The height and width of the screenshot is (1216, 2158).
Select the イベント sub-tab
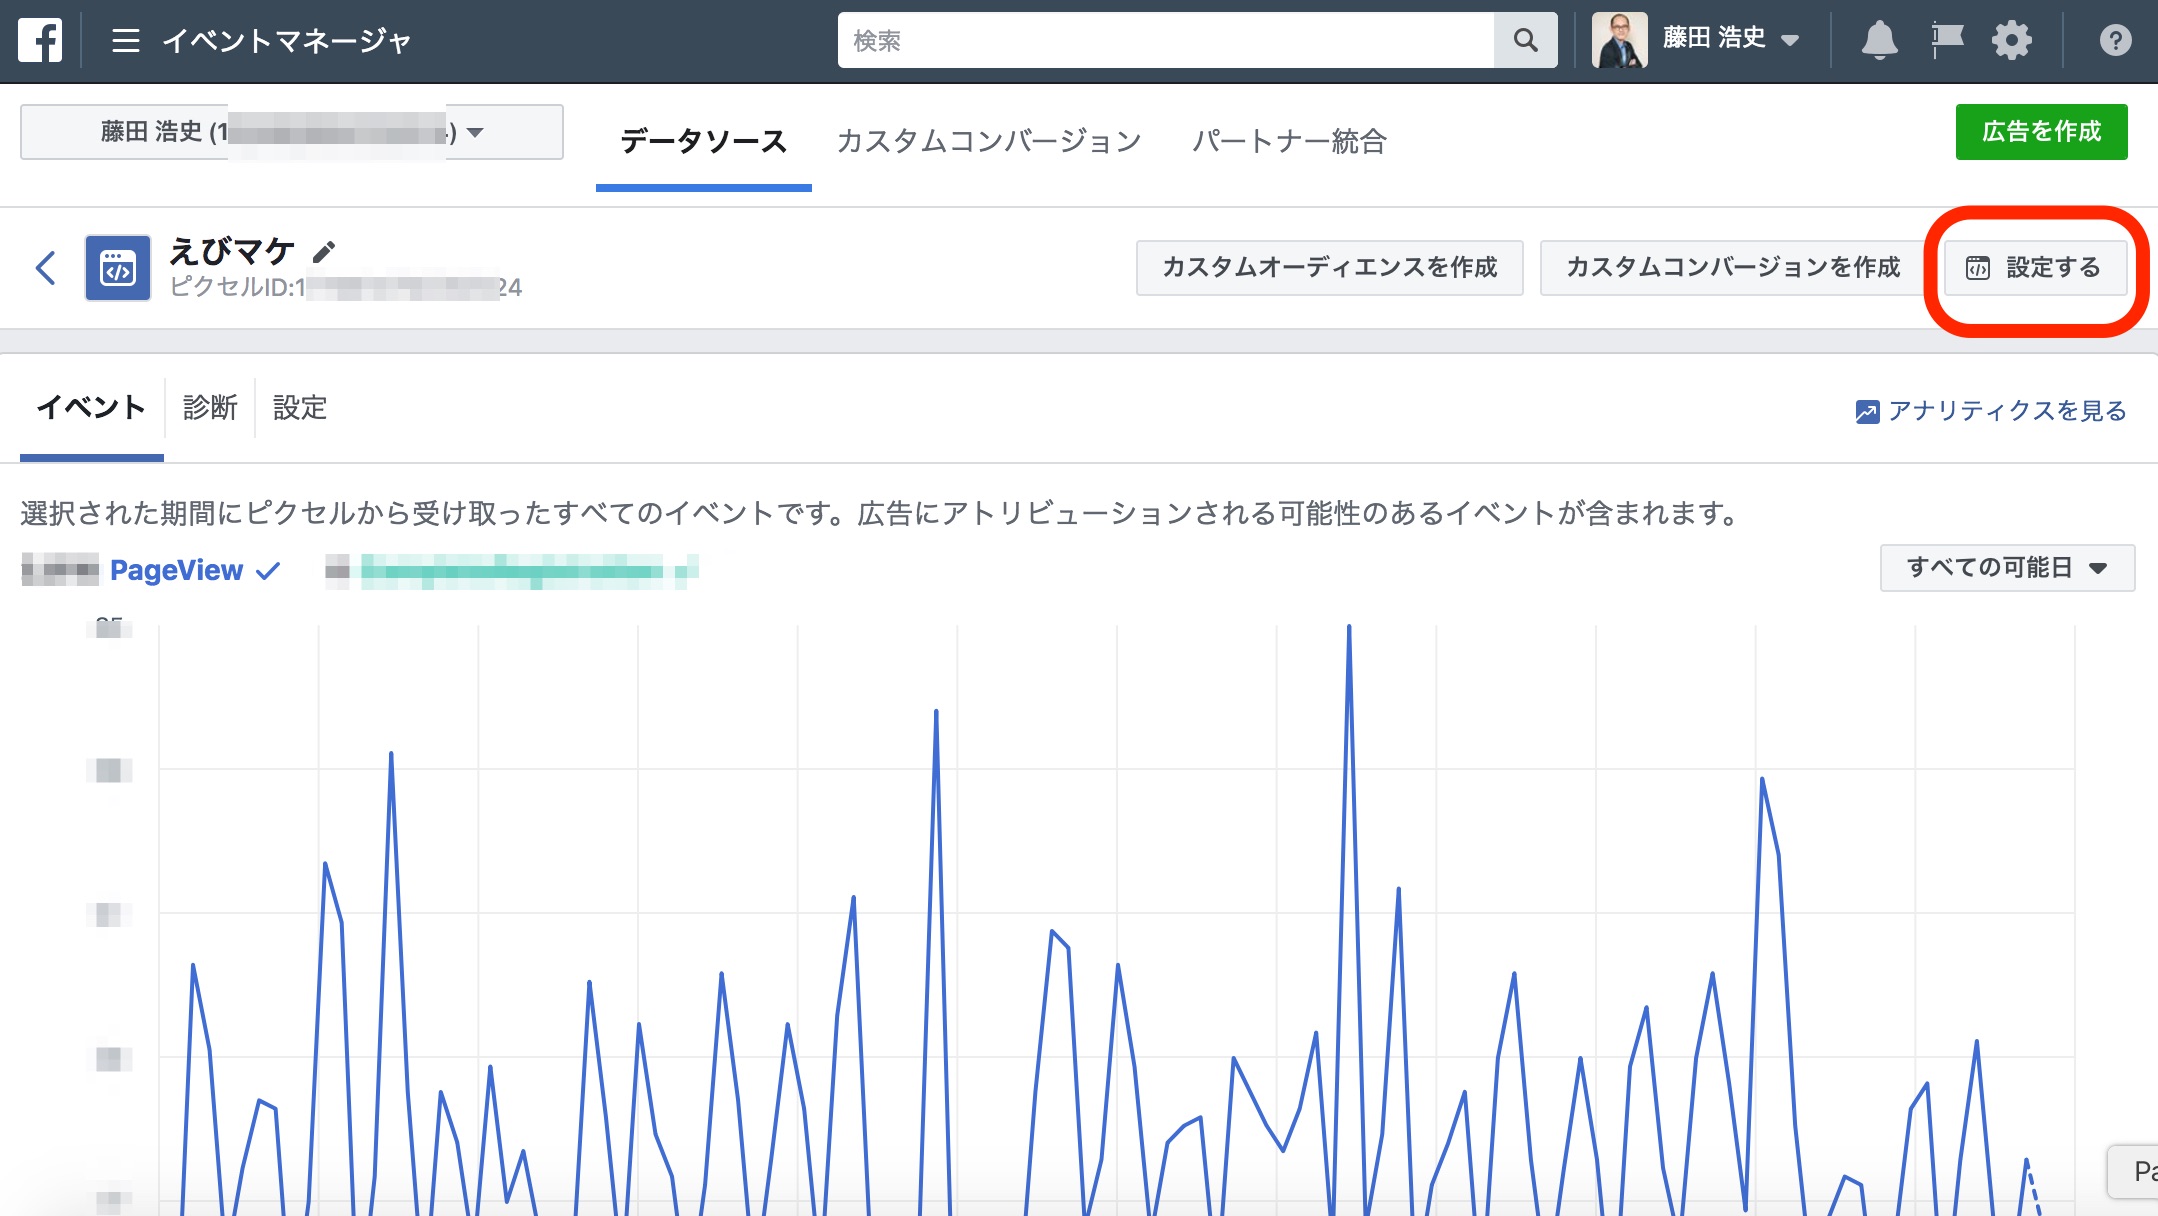[92, 408]
